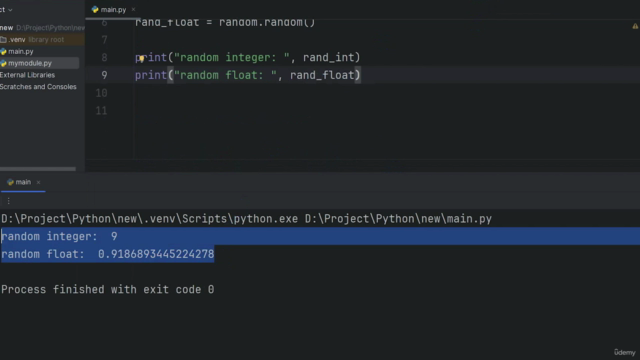Click line number 7 in the gutter
This screenshot has width=640, height=360.
click(104, 40)
